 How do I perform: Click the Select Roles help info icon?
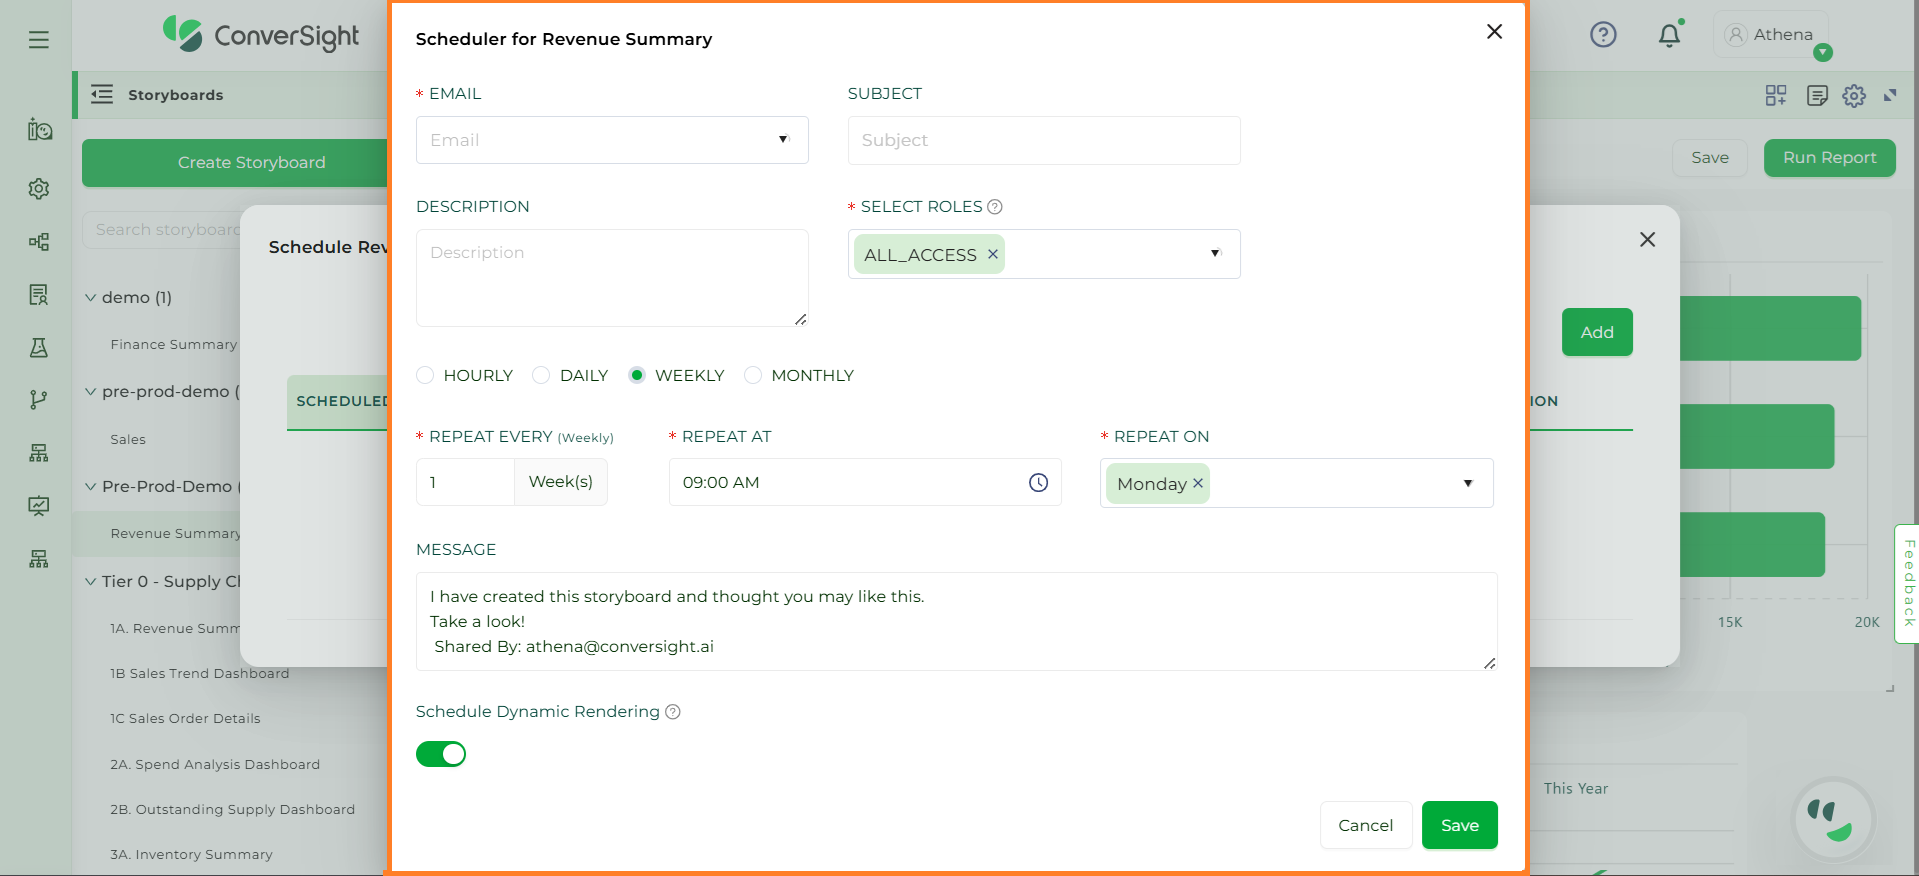pos(995,207)
